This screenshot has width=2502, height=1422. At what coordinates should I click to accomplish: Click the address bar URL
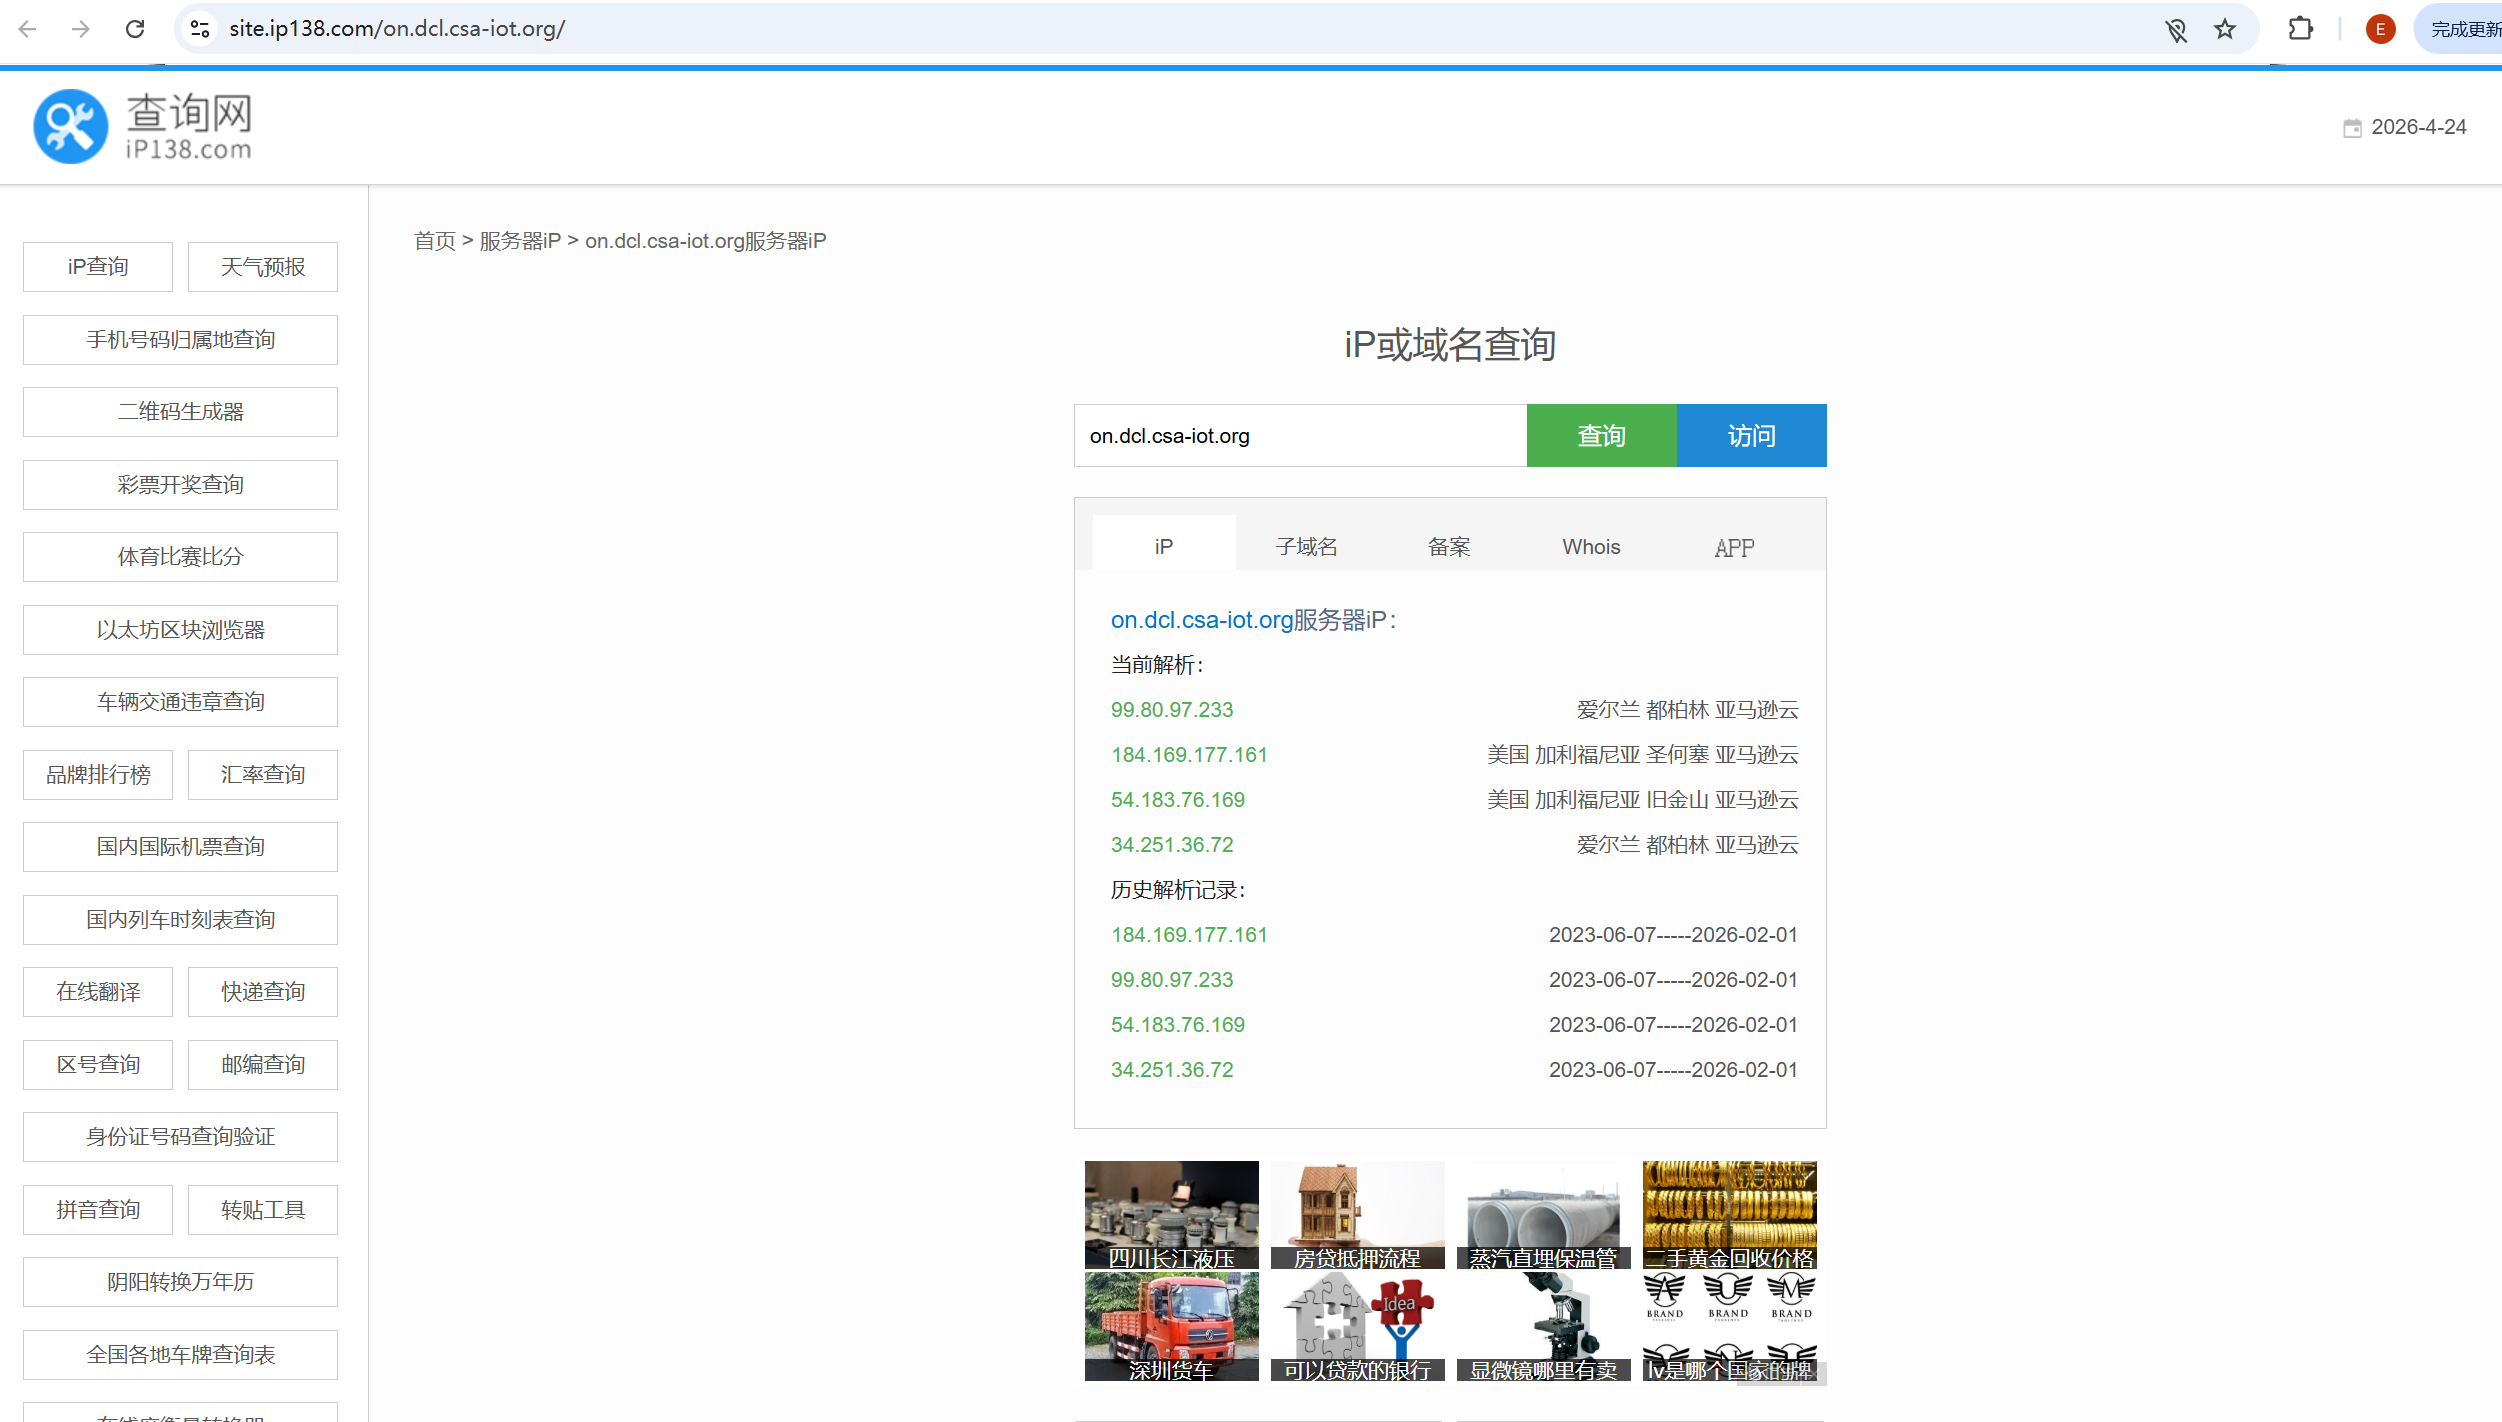[x=397, y=29]
